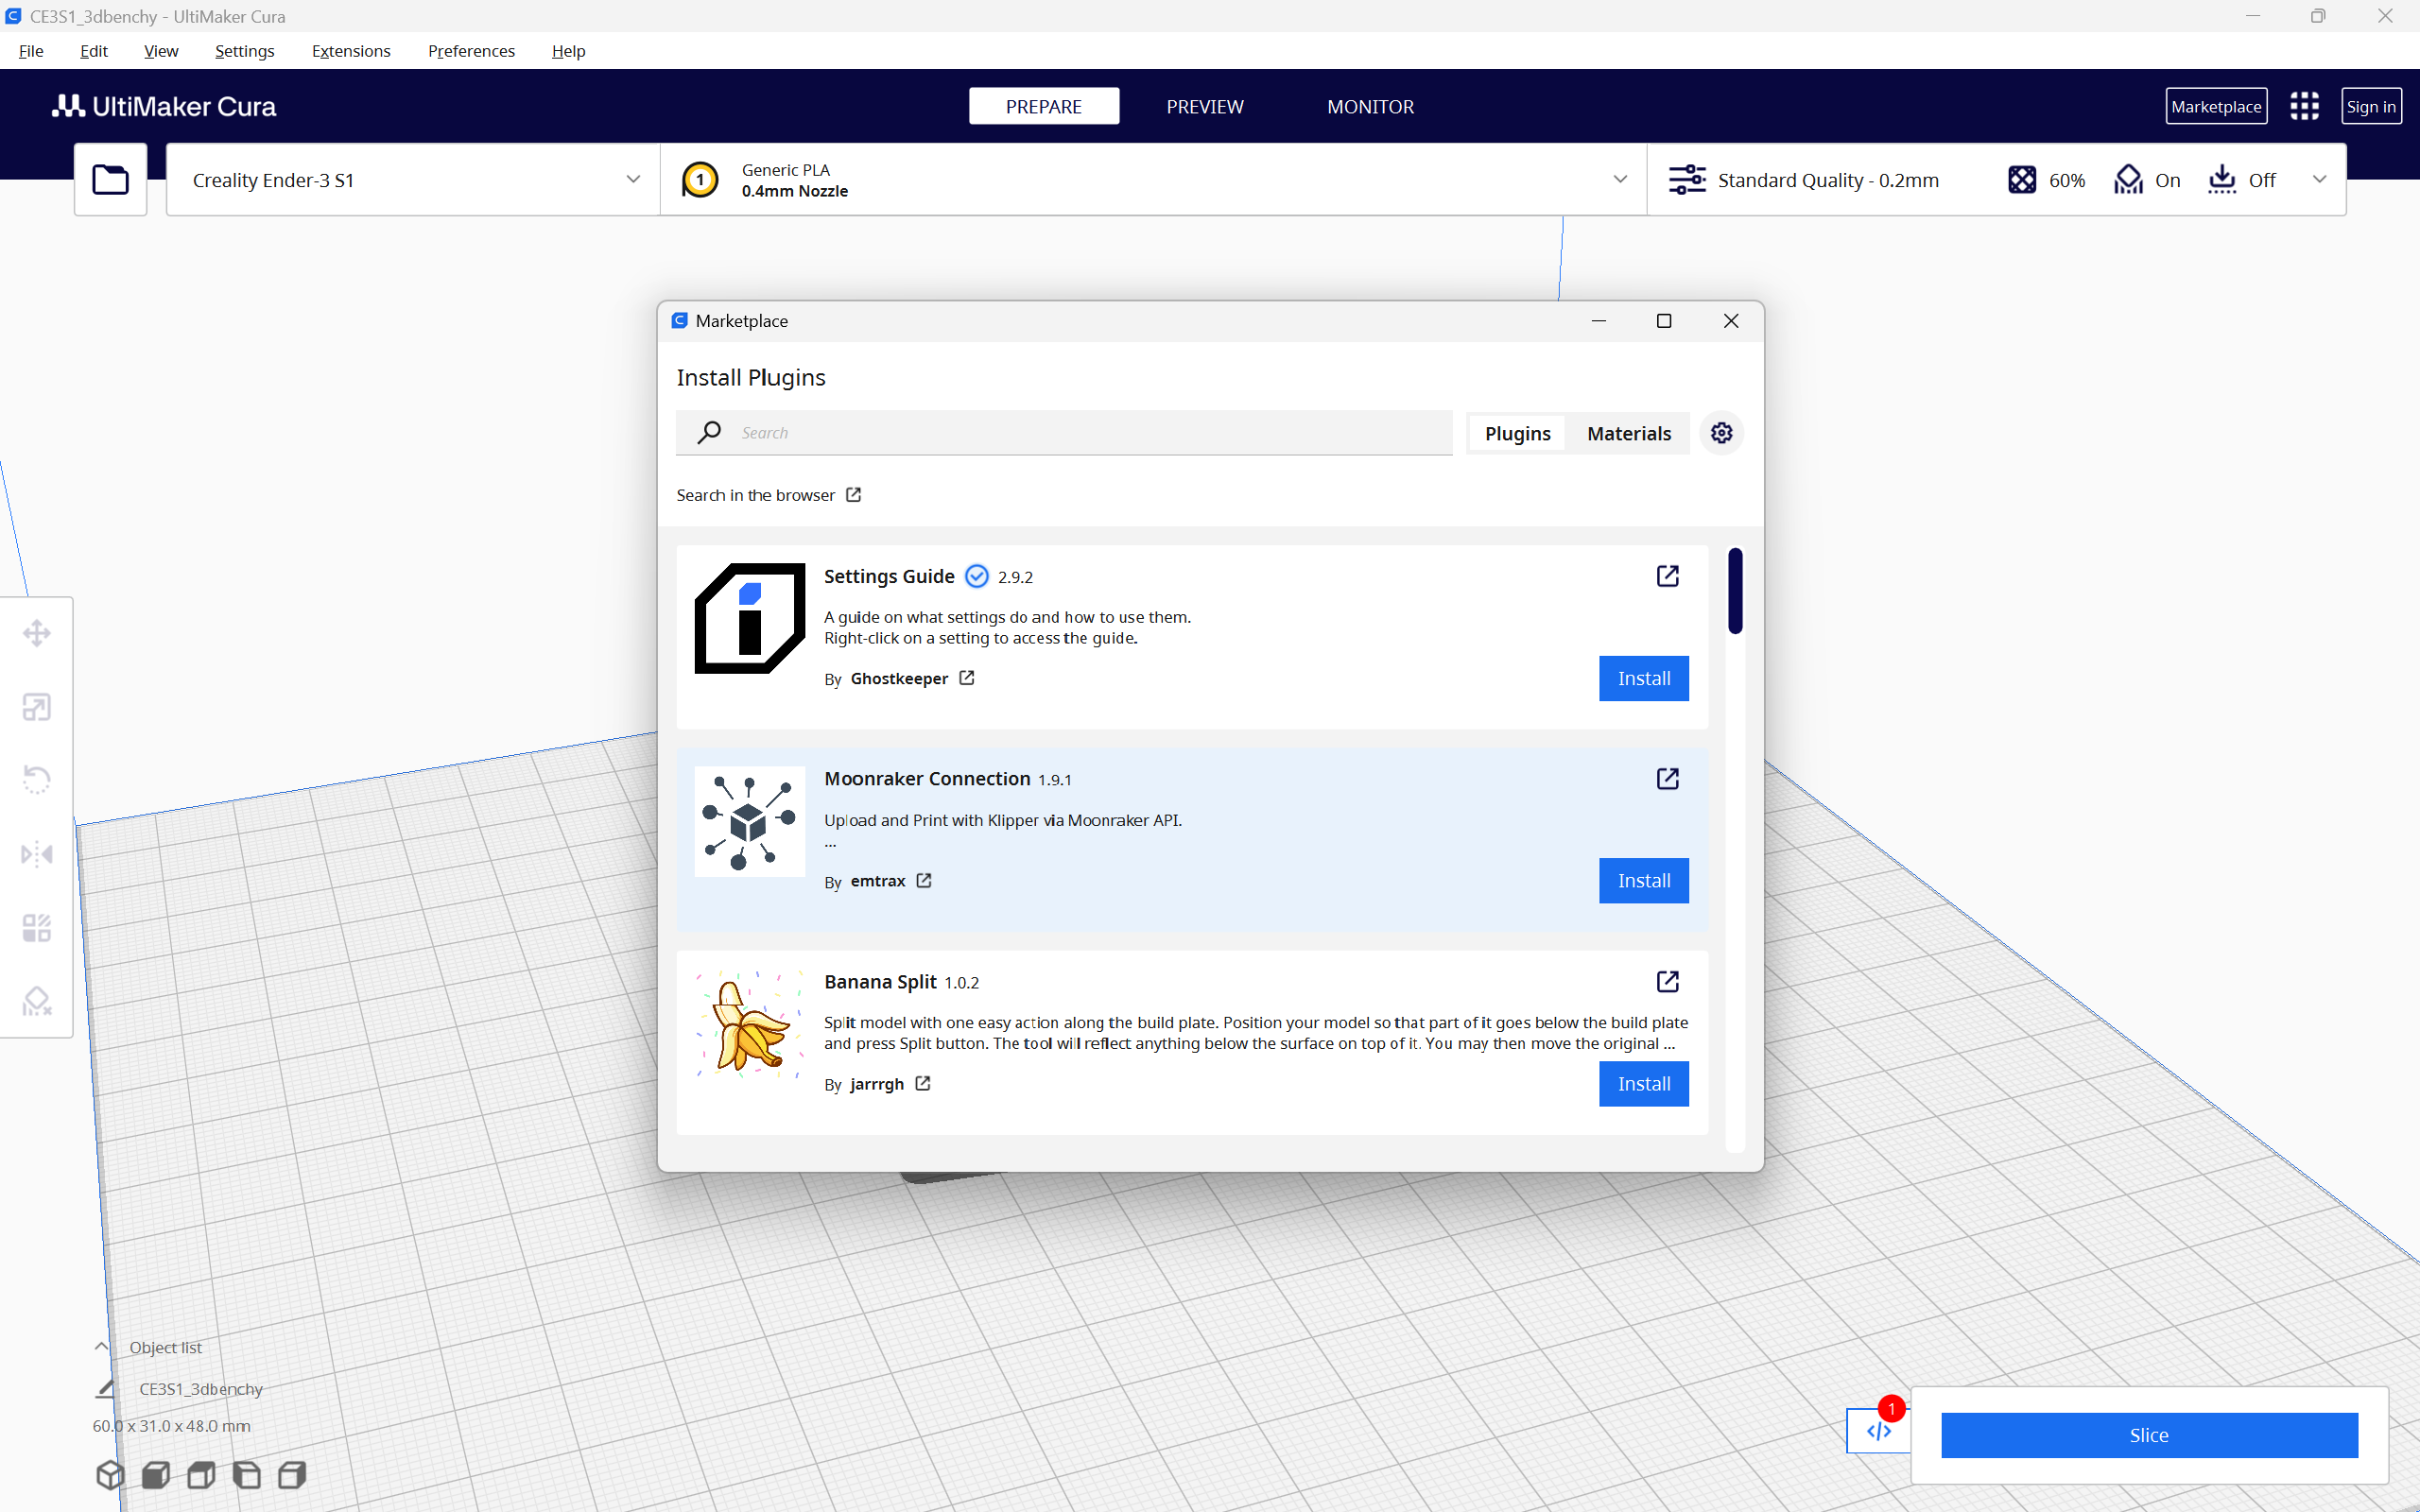Select the Move tool in left toolbar
2420x1512 pixels.
(x=37, y=633)
